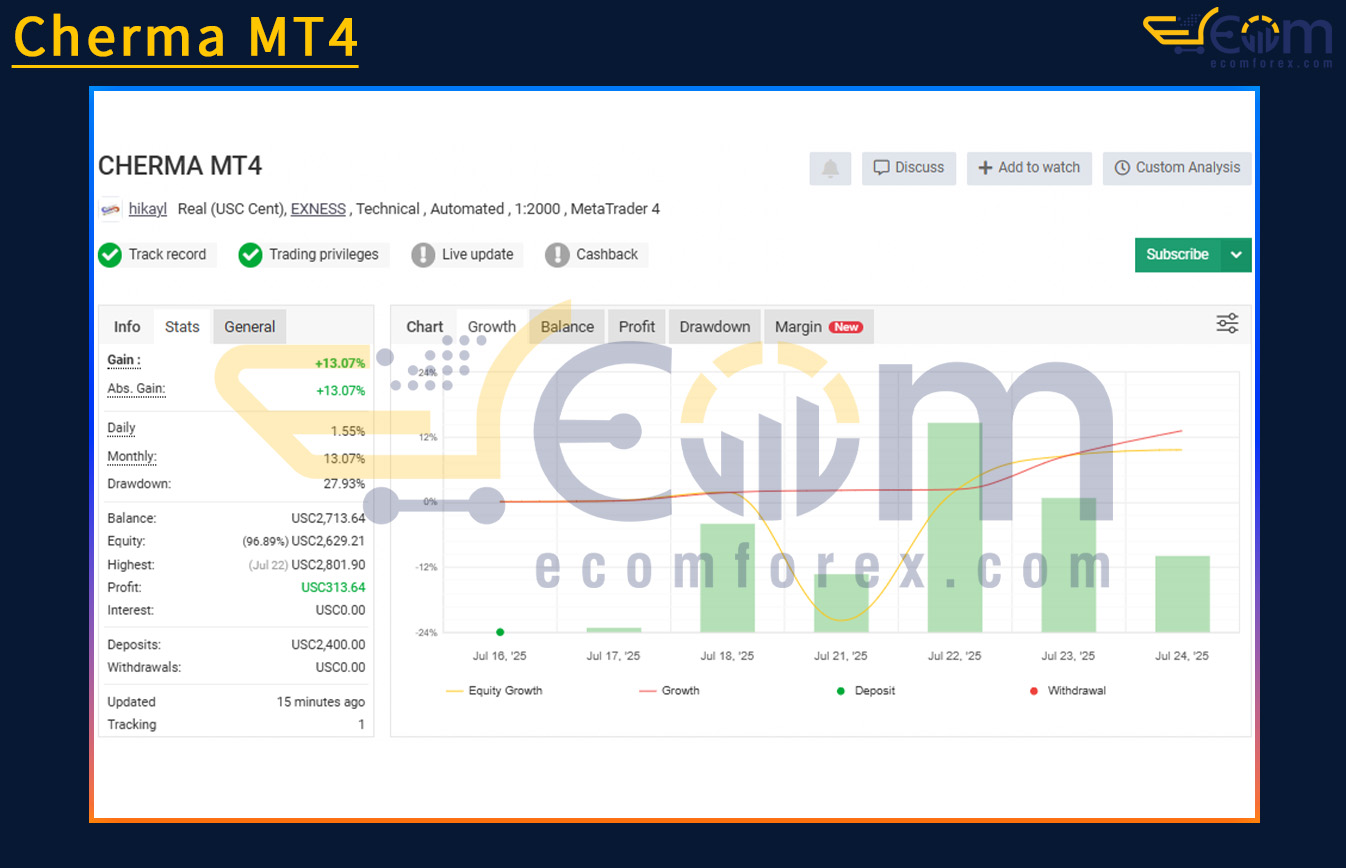
Task: Click the Add to watch button
Action: [x=1029, y=168]
